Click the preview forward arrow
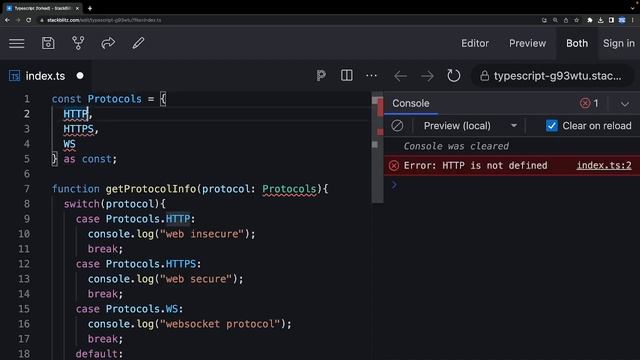This screenshot has height=360, width=640. click(427, 76)
